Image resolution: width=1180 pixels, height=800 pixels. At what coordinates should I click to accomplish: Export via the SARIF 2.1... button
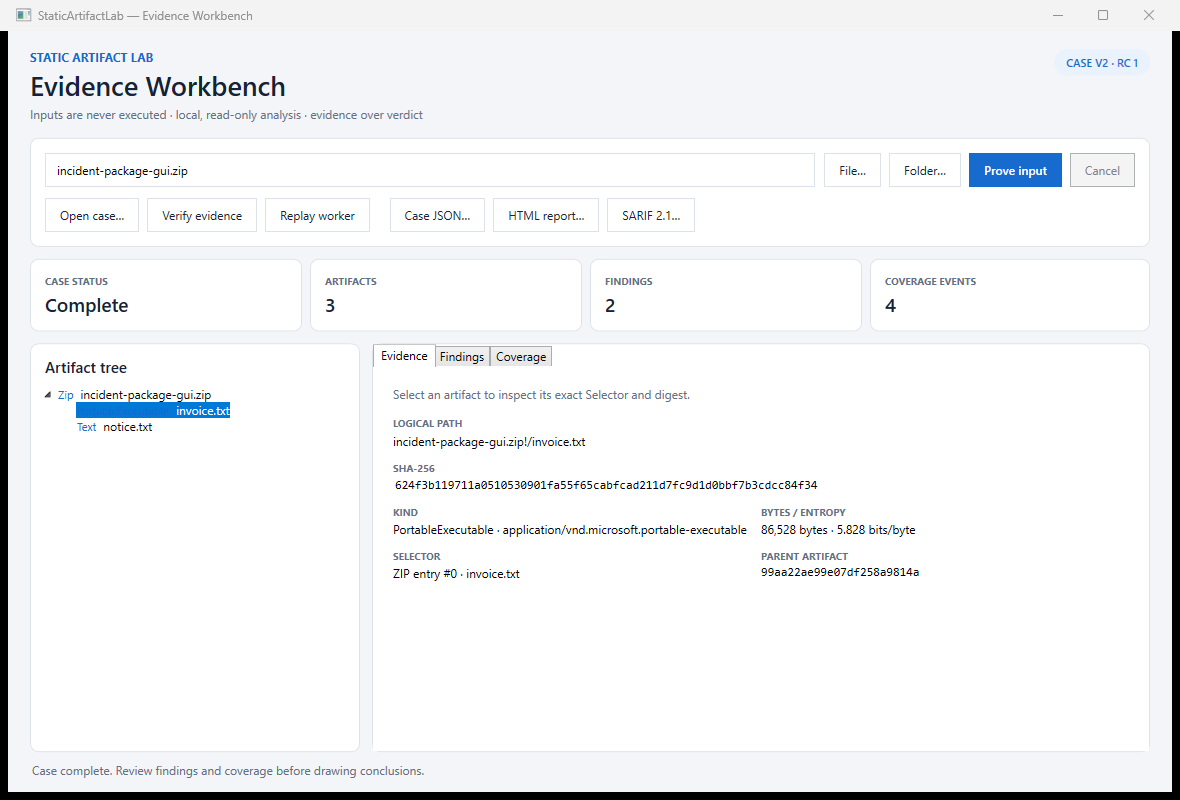tap(650, 215)
